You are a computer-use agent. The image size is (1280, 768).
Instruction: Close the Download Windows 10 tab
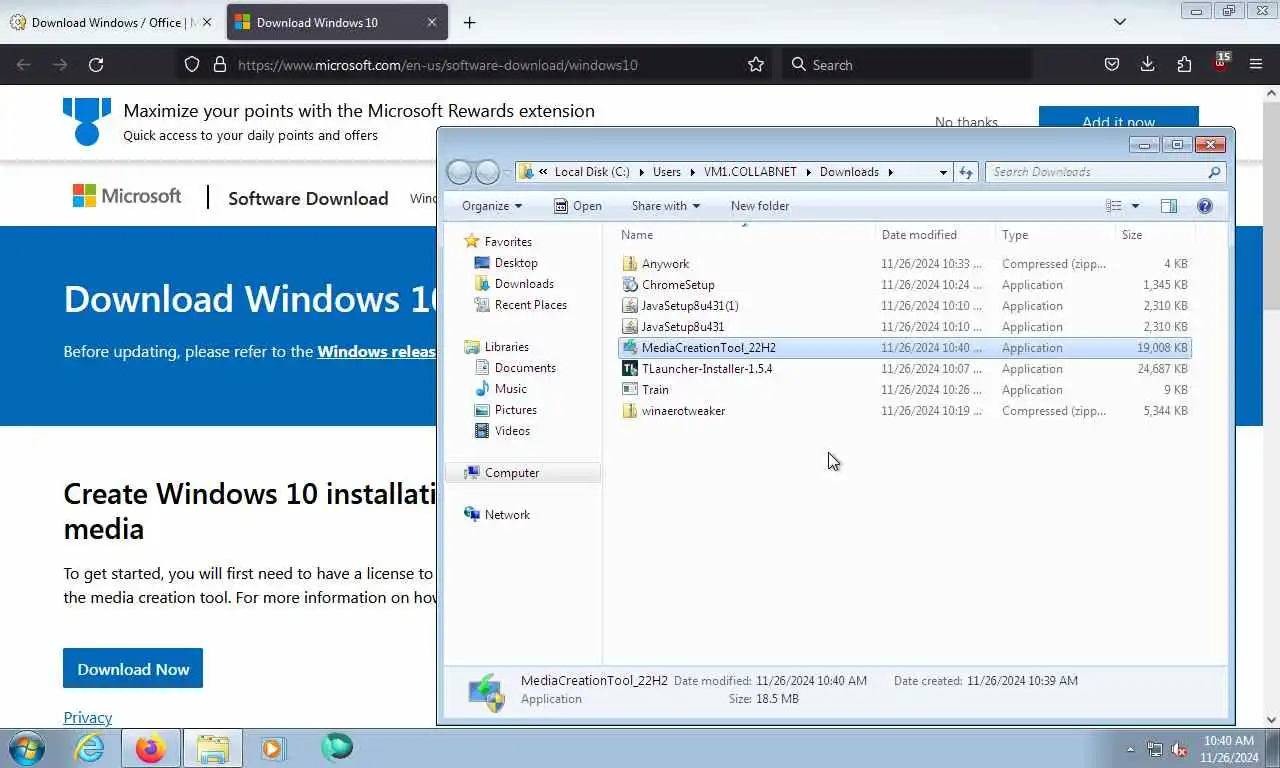tap(432, 22)
